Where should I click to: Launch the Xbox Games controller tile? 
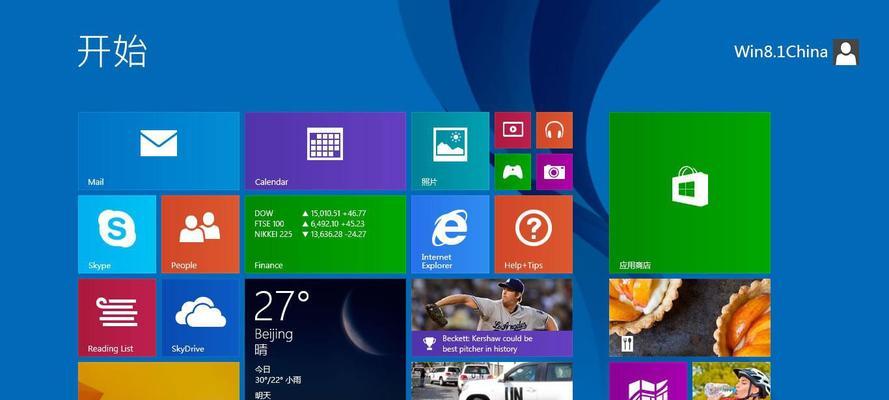click(x=513, y=172)
